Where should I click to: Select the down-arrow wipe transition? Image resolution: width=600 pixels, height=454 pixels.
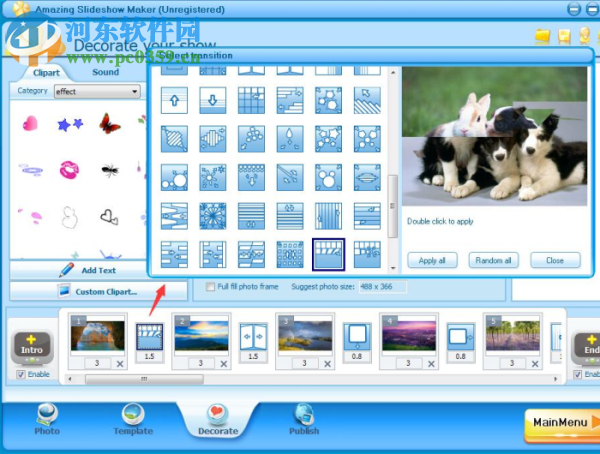point(213,100)
